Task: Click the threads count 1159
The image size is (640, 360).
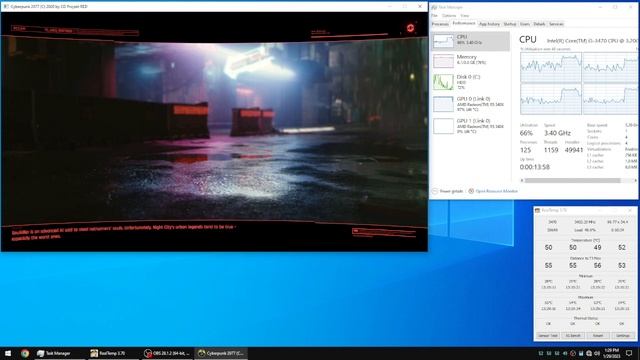Action: pos(551,150)
